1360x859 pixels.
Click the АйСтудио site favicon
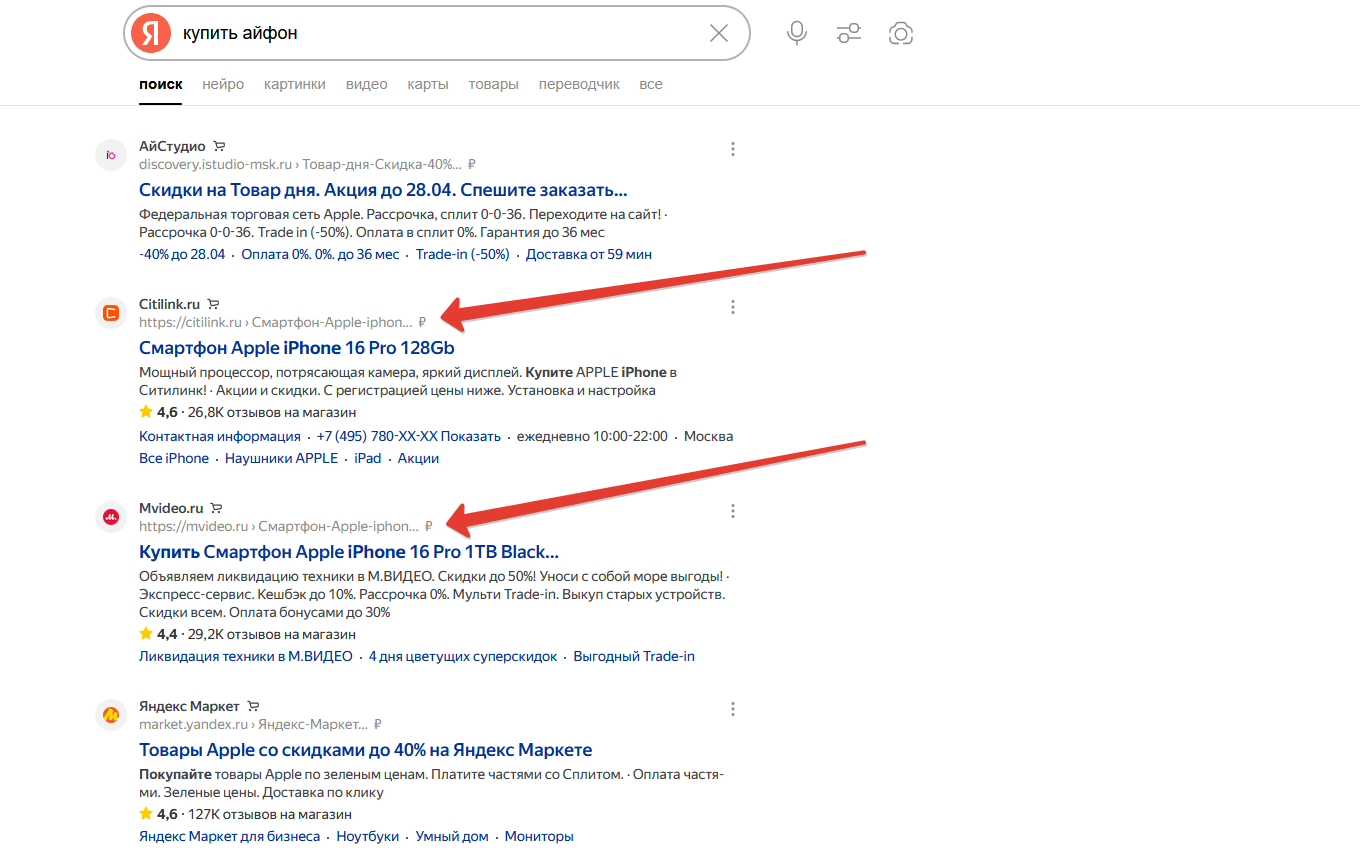[x=110, y=155]
